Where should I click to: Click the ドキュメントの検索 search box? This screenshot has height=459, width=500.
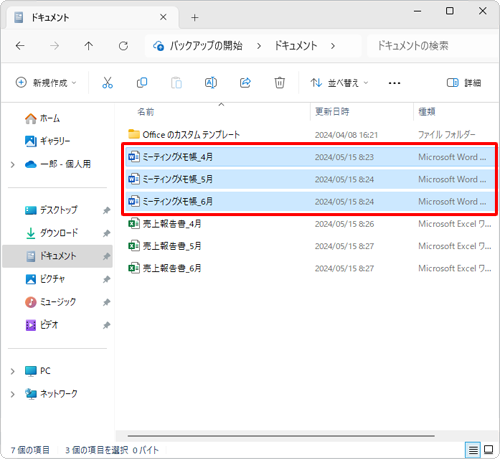[x=432, y=46]
